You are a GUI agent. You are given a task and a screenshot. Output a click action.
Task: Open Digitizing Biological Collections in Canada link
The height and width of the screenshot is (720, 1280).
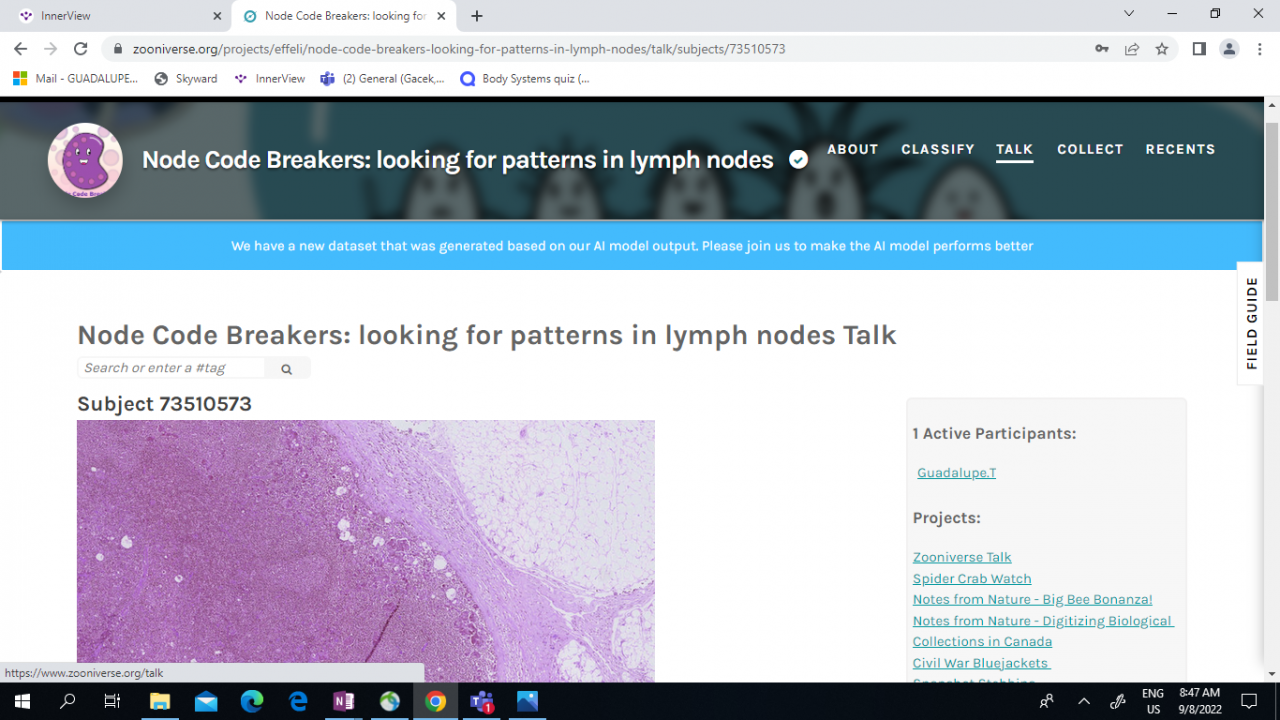[x=1042, y=631]
